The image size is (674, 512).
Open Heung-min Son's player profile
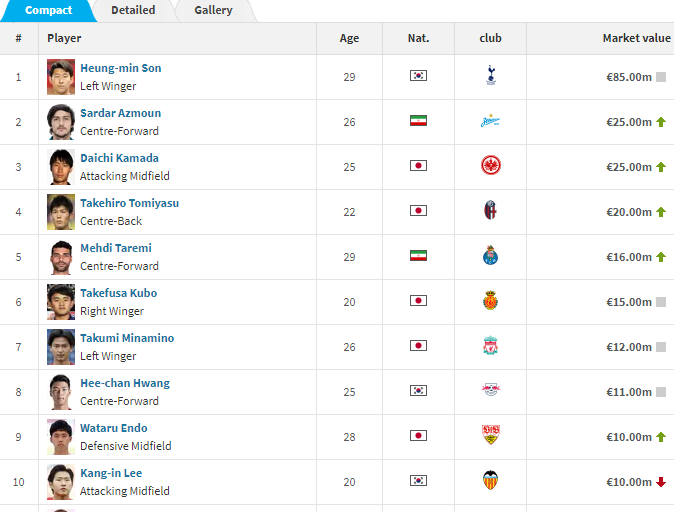click(x=120, y=68)
